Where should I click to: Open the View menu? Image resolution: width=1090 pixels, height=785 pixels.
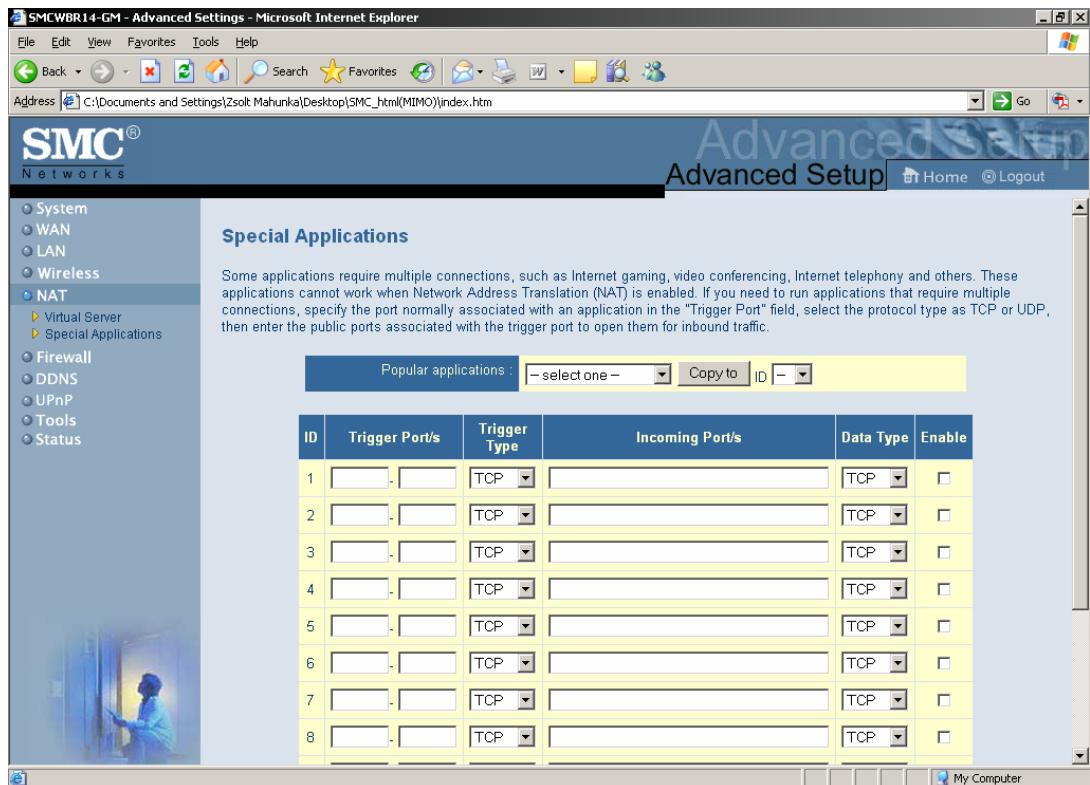99,42
